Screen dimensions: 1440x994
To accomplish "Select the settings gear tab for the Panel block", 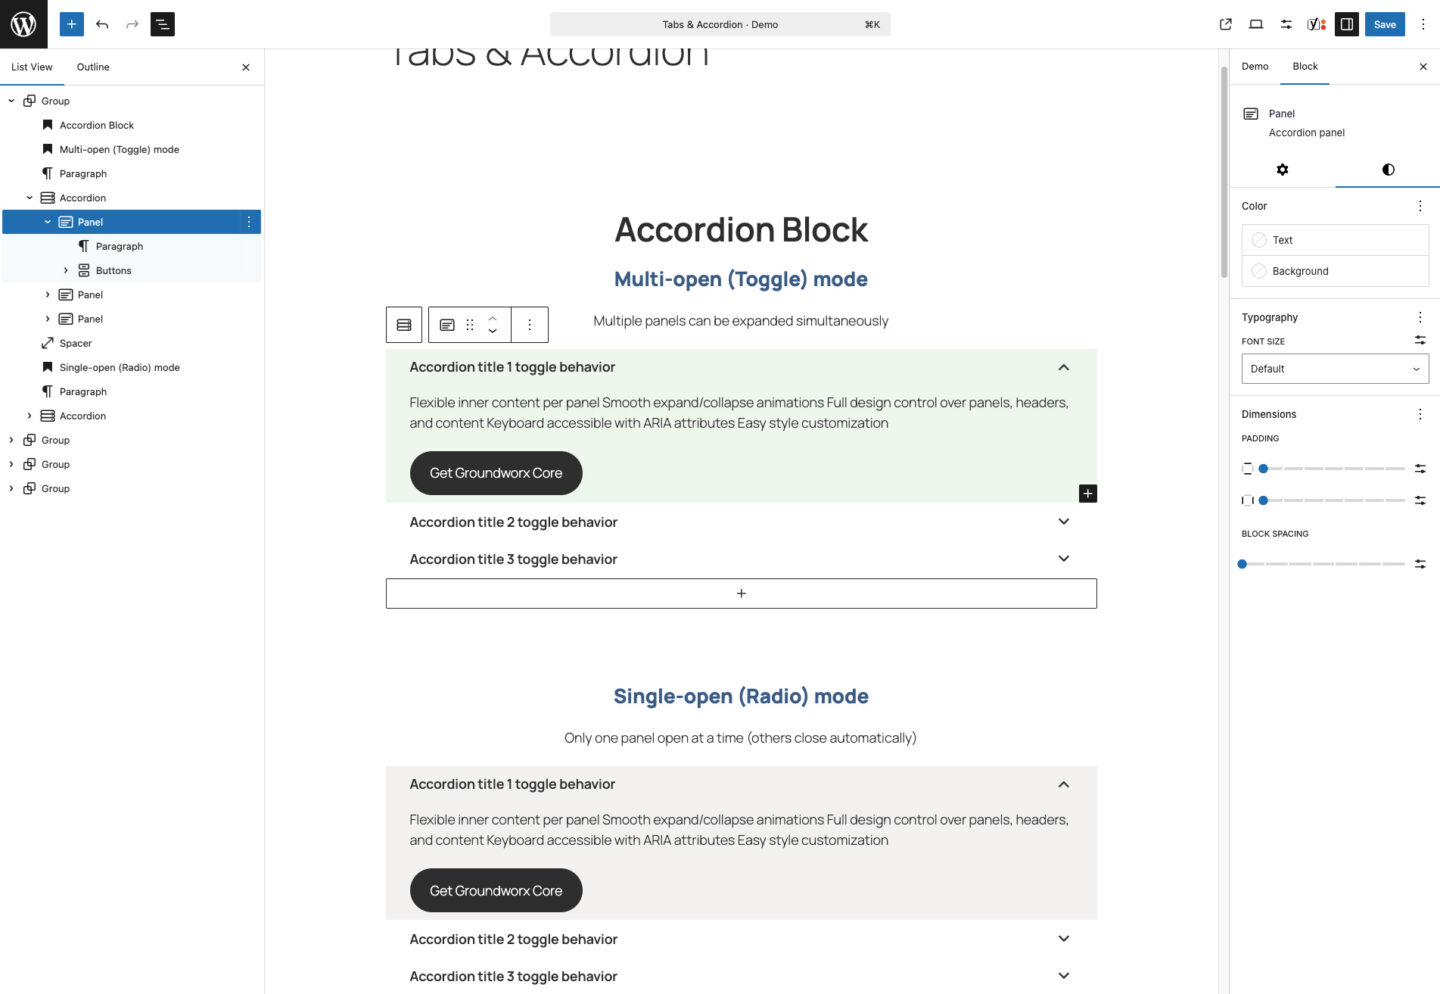I will coord(1283,170).
